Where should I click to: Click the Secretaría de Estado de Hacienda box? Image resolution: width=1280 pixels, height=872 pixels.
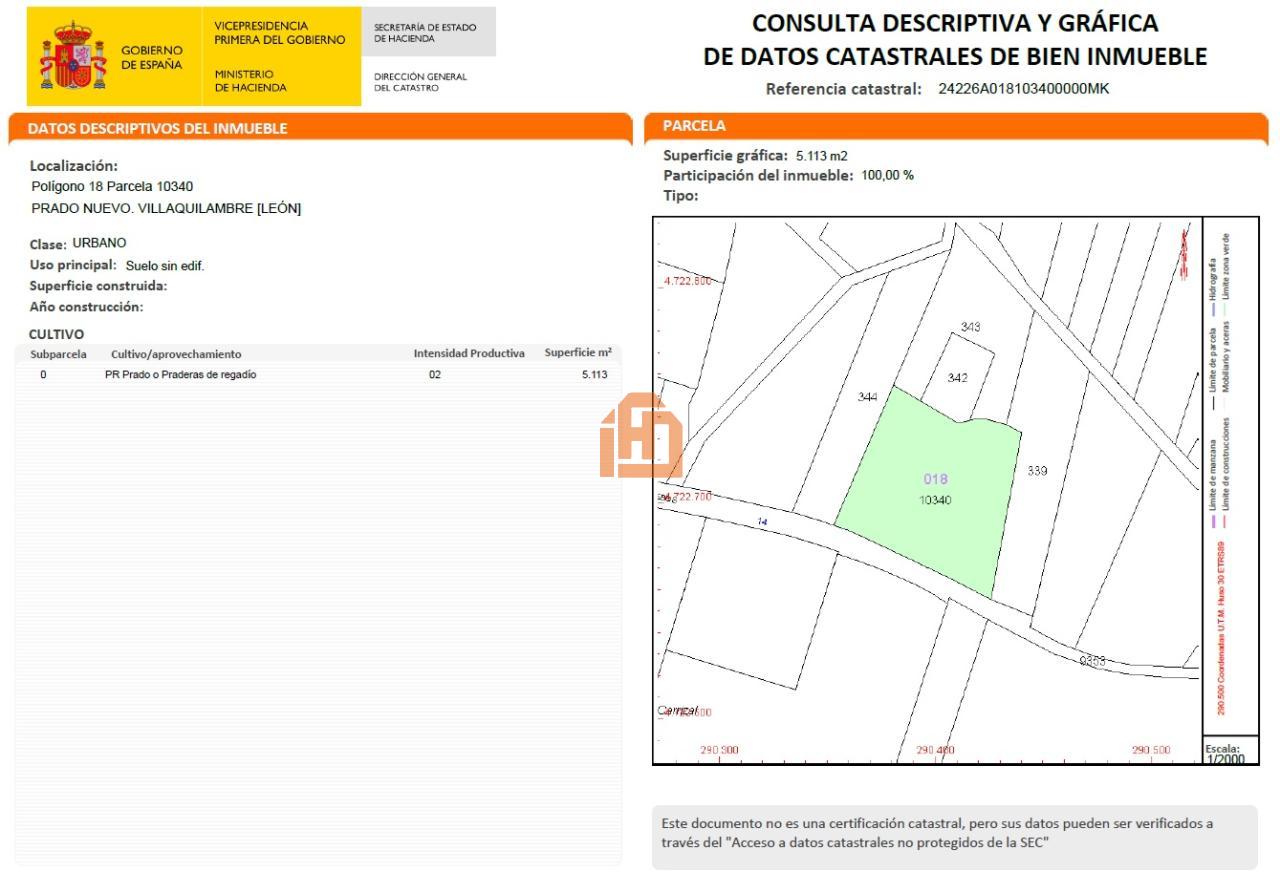coord(425,32)
